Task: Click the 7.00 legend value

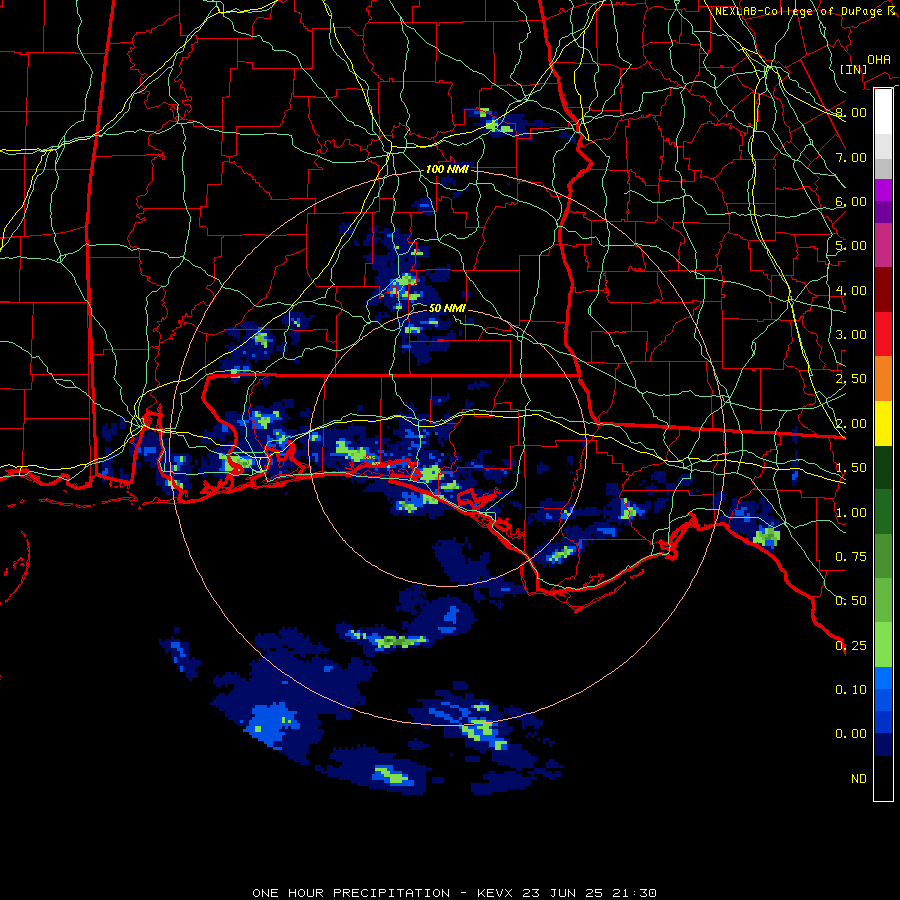Action: click(851, 157)
